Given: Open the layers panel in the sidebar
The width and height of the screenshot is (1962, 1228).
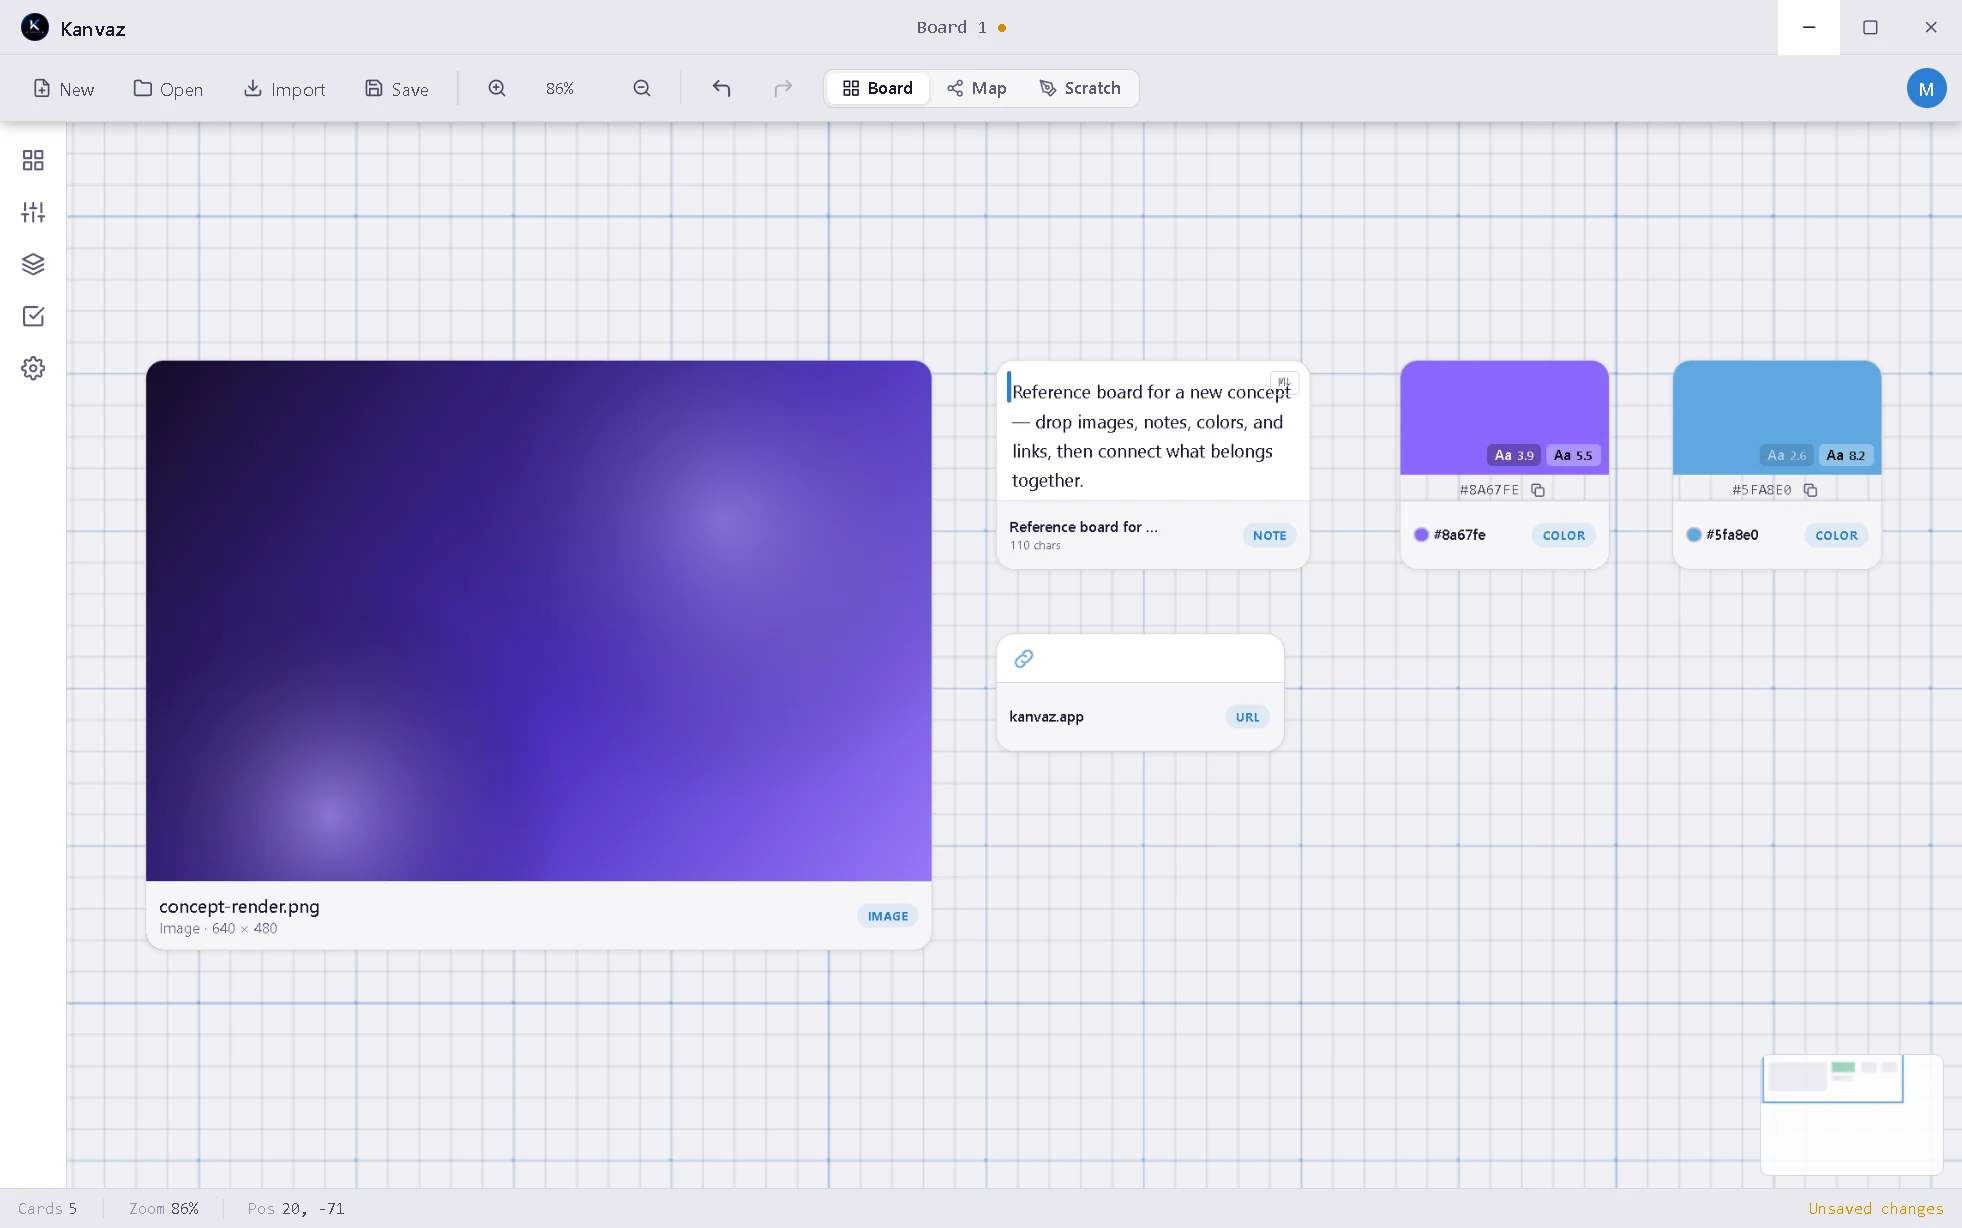Looking at the screenshot, I should point(33,264).
